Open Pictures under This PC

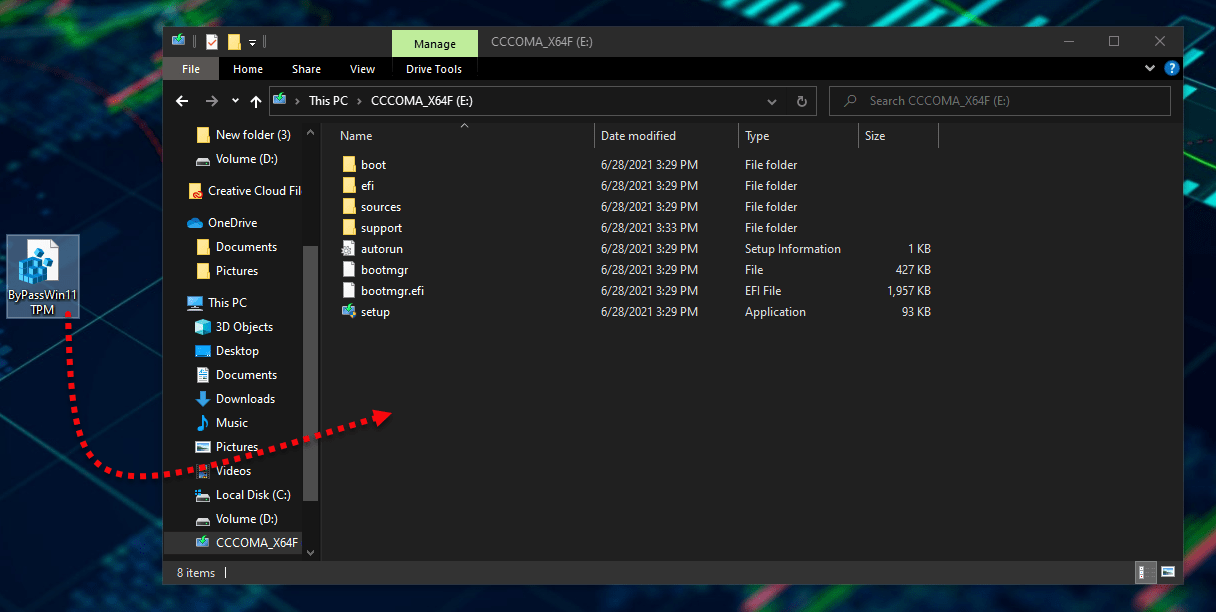[237, 447]
